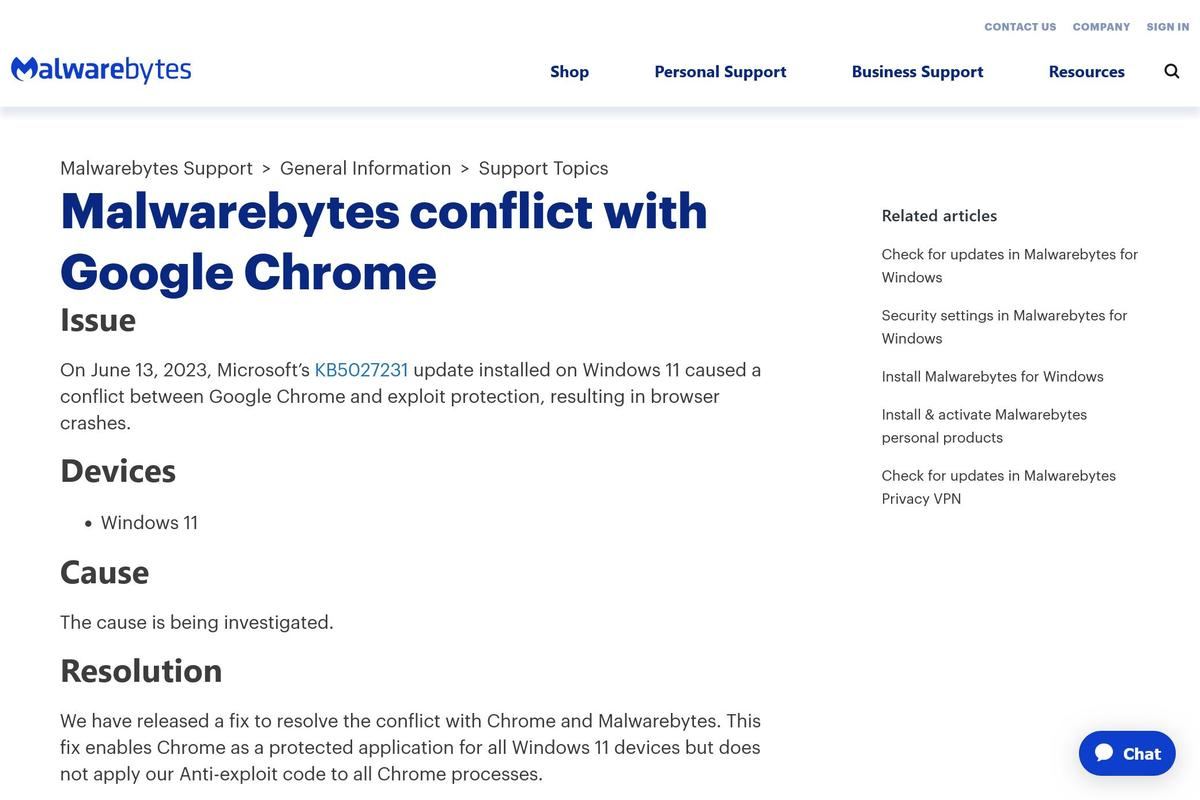
Task: Open the Shop menu
Action: (x=570, y=72)
